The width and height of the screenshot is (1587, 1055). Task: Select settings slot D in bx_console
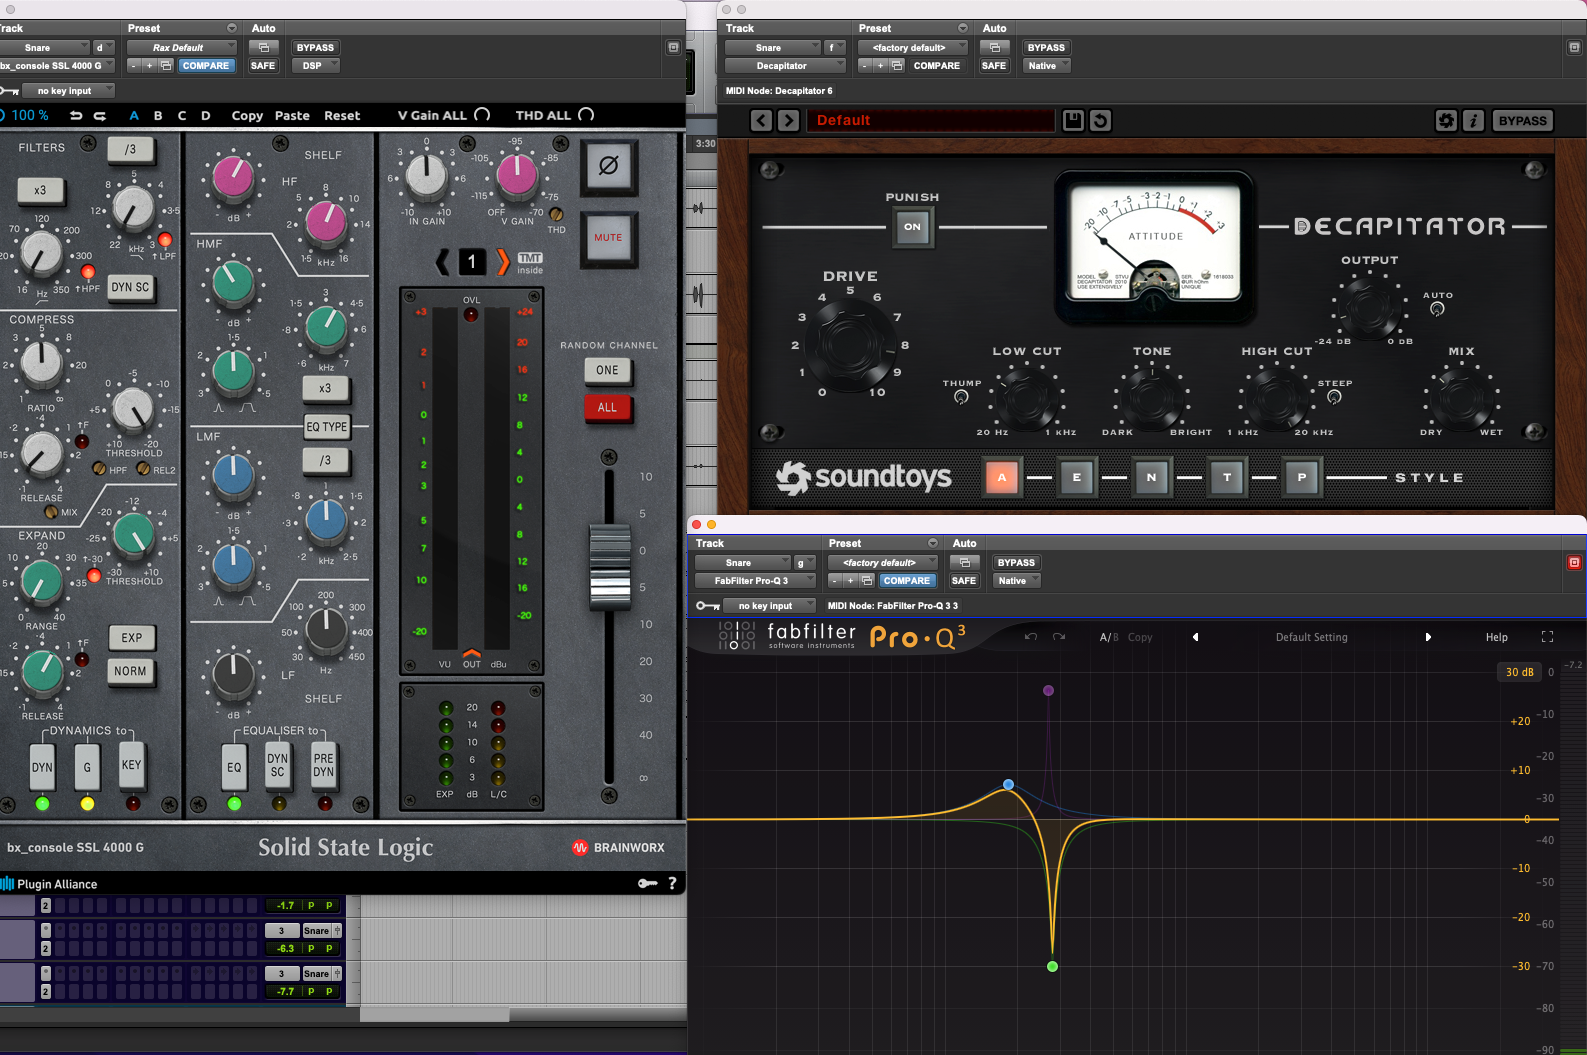[206, 116]
